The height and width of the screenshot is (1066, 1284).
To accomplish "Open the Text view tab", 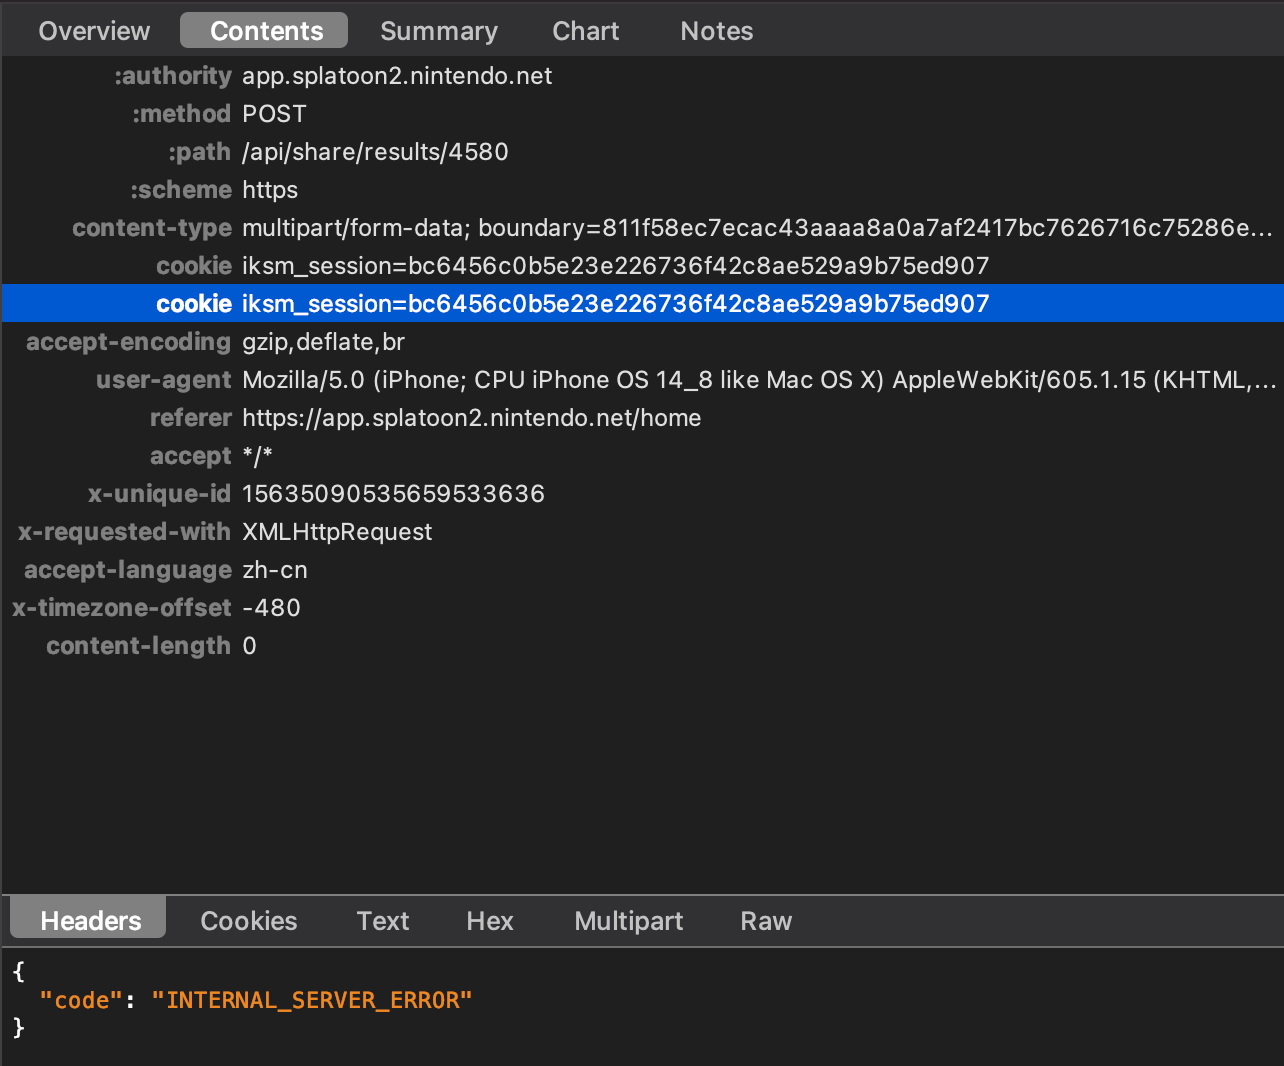I will tap(383, 921).
